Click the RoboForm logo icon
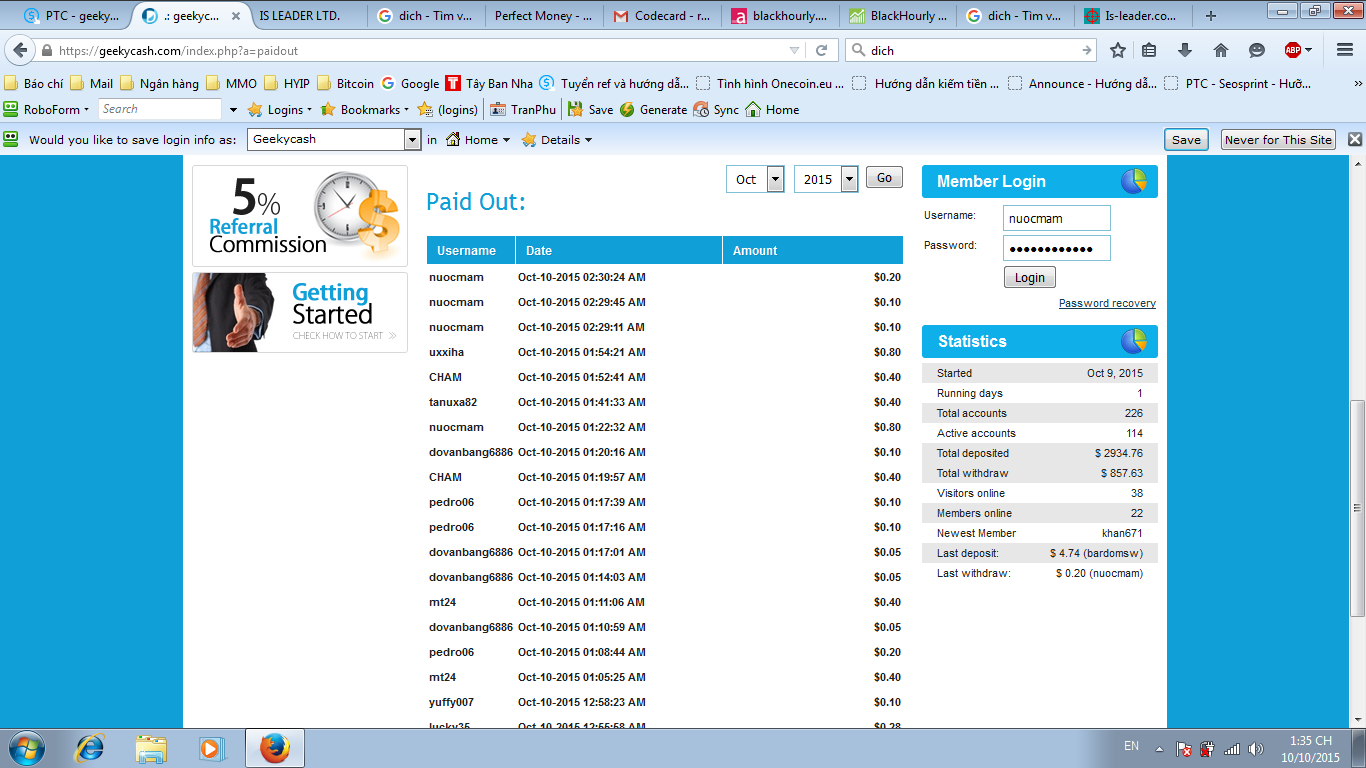The image size is (1366, 768). 11,109
